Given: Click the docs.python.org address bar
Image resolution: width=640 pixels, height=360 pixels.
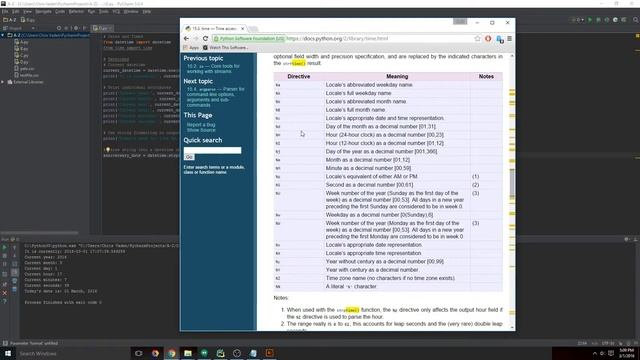Looking at the screenshot, I should pyautogui.click(x=342, y=38).
